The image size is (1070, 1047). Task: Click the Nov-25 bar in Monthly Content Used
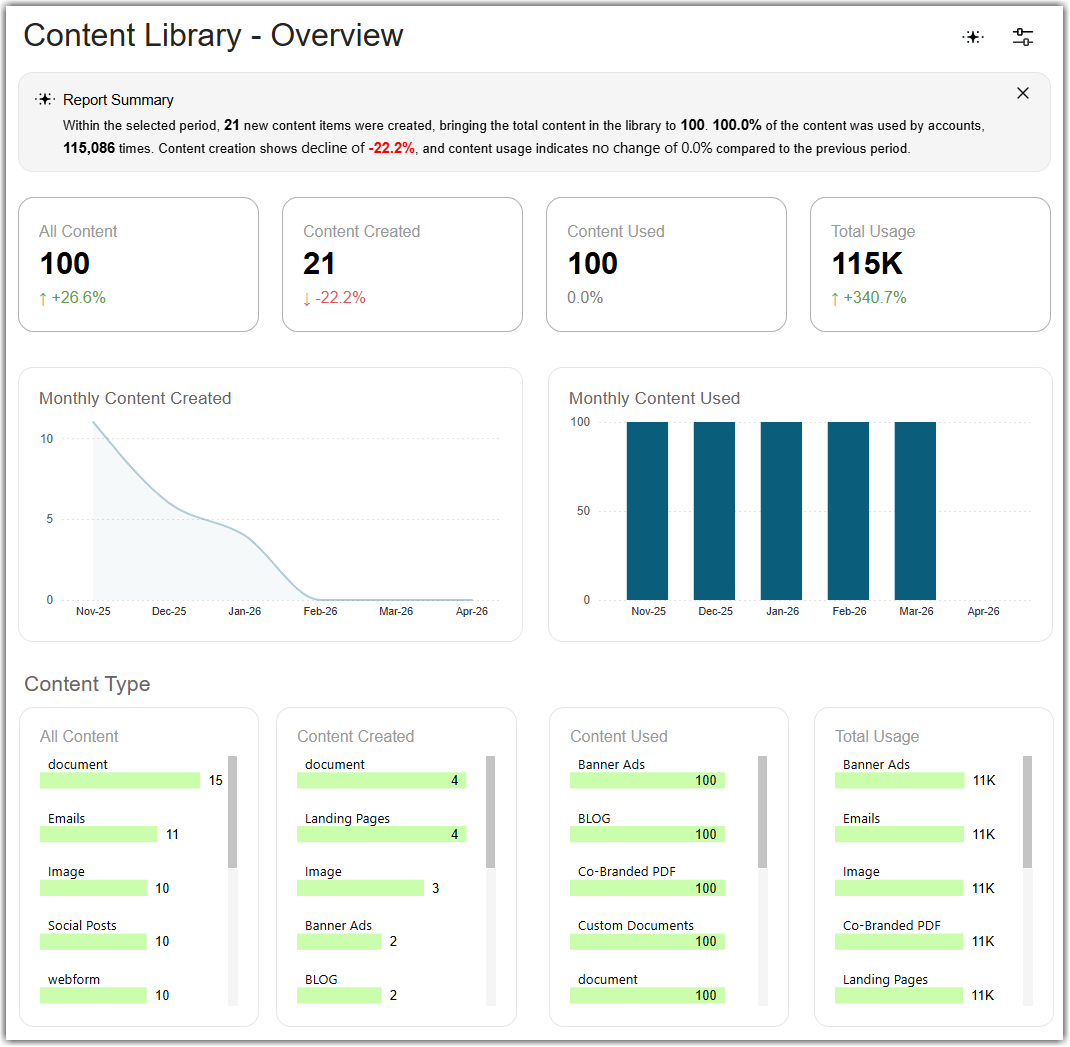(x=648, y=511)
